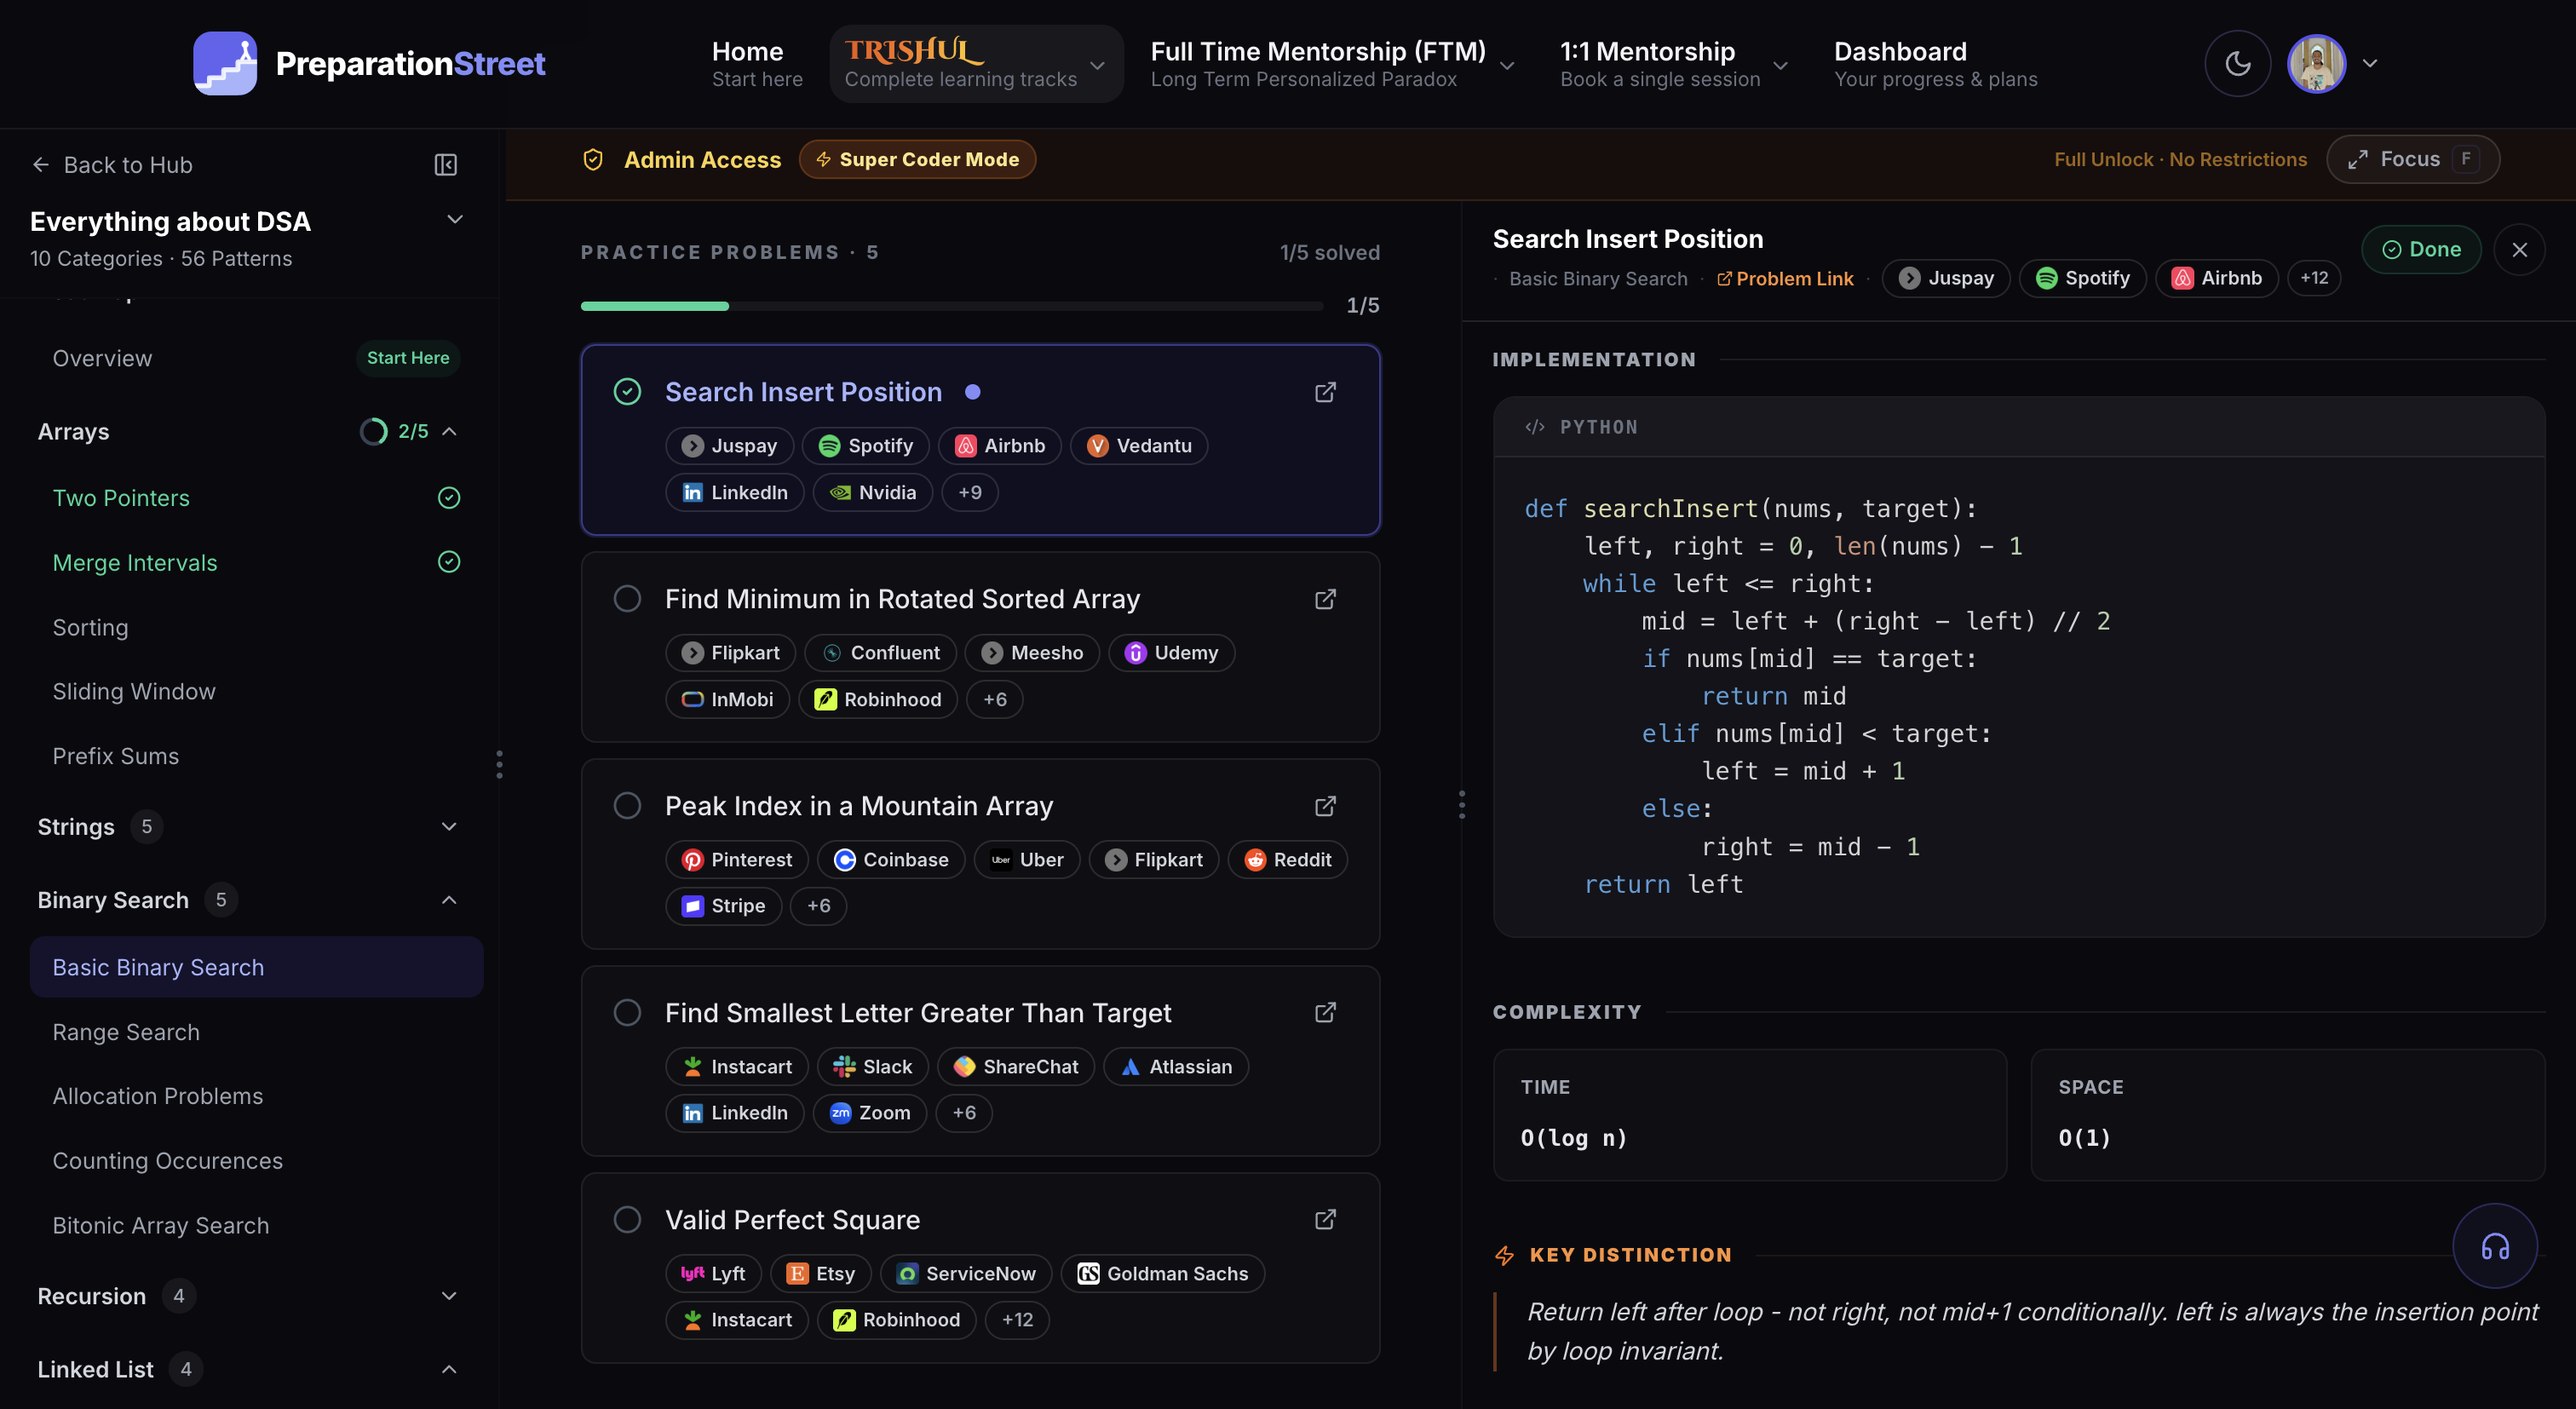Image resolution: width=2576 pixels, height=1409 pixels.
Task: Expand Everything about DSA course selector
Action: click(455, 220)
